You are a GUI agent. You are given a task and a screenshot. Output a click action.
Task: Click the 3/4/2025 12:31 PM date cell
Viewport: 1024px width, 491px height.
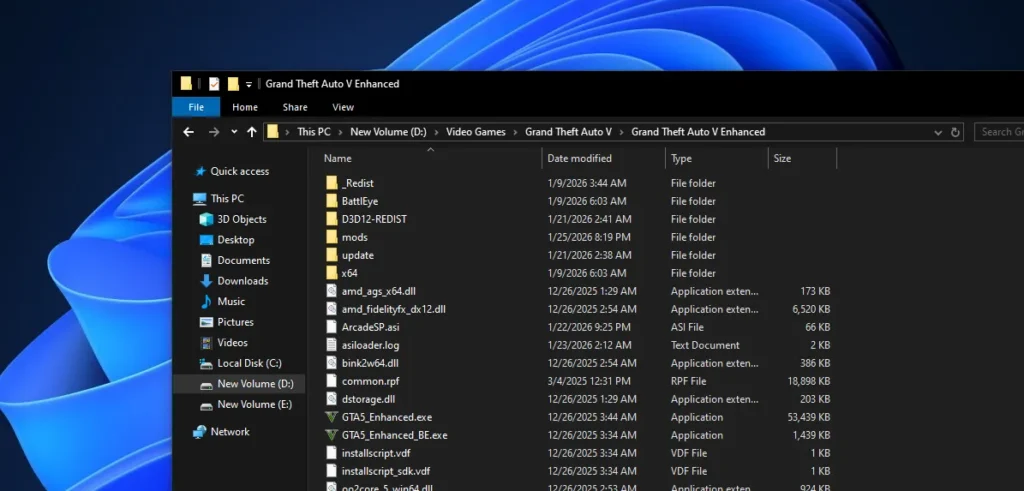point(589,381)
